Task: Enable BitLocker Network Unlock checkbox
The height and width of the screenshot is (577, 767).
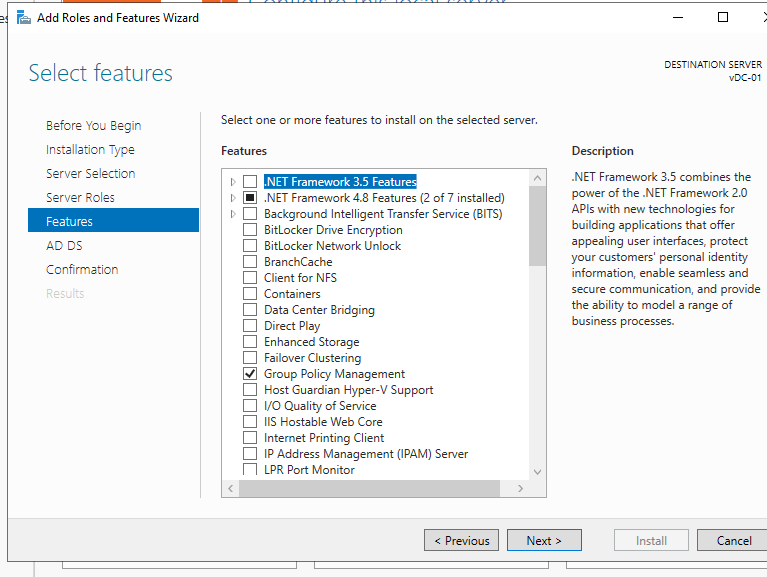Action: (250, 246)
